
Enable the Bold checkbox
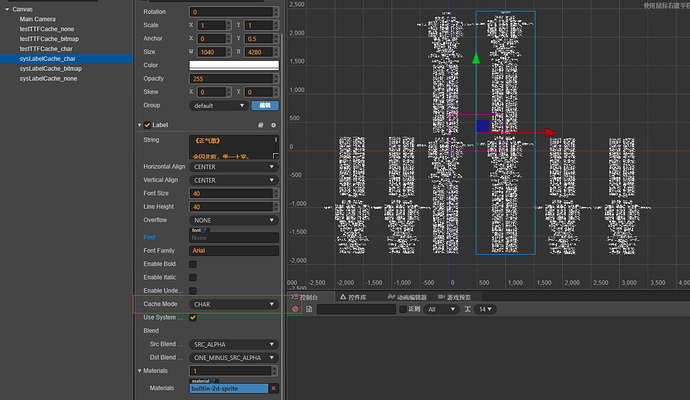[x=193, y=264]
